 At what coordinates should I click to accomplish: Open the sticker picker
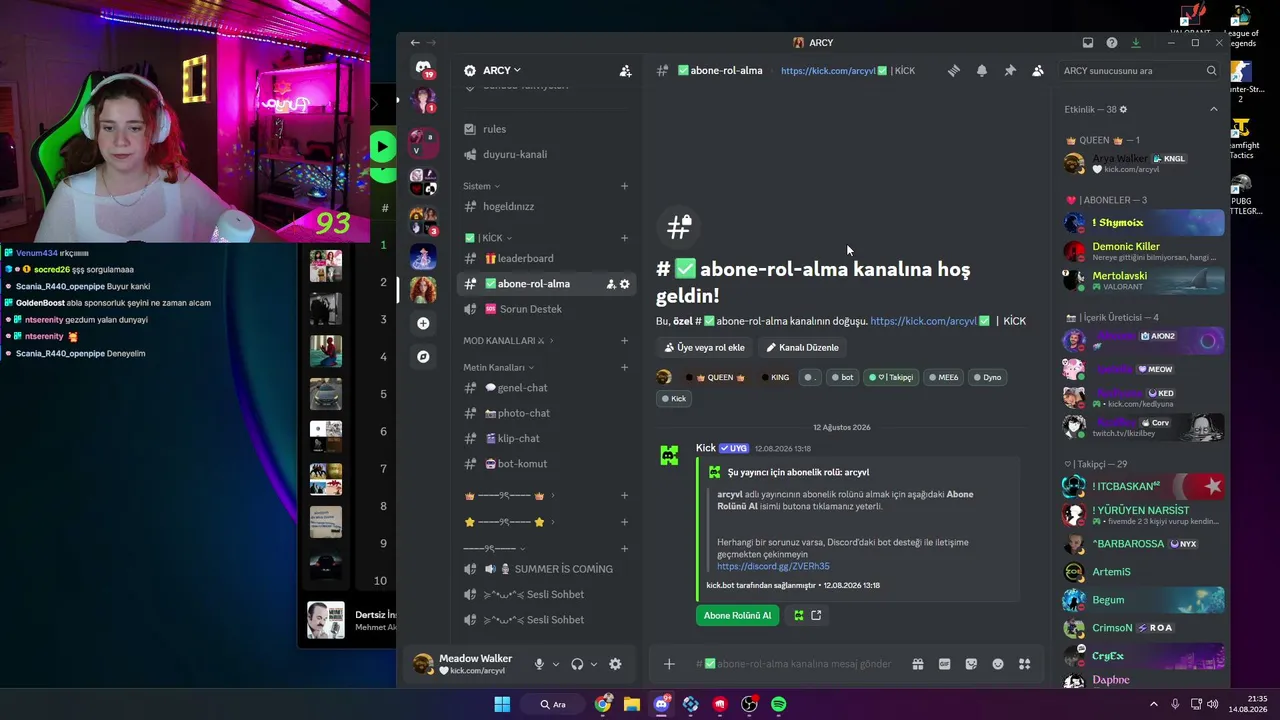click(971, 664)
